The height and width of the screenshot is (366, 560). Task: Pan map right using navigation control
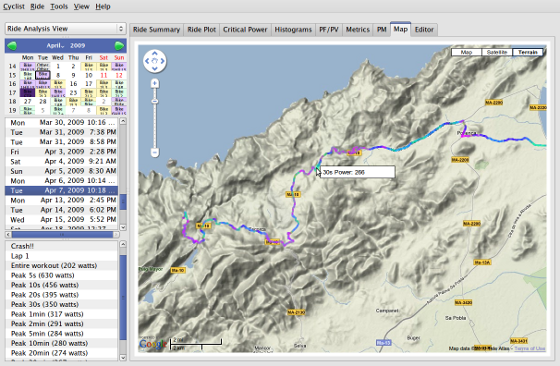(162, 61)
